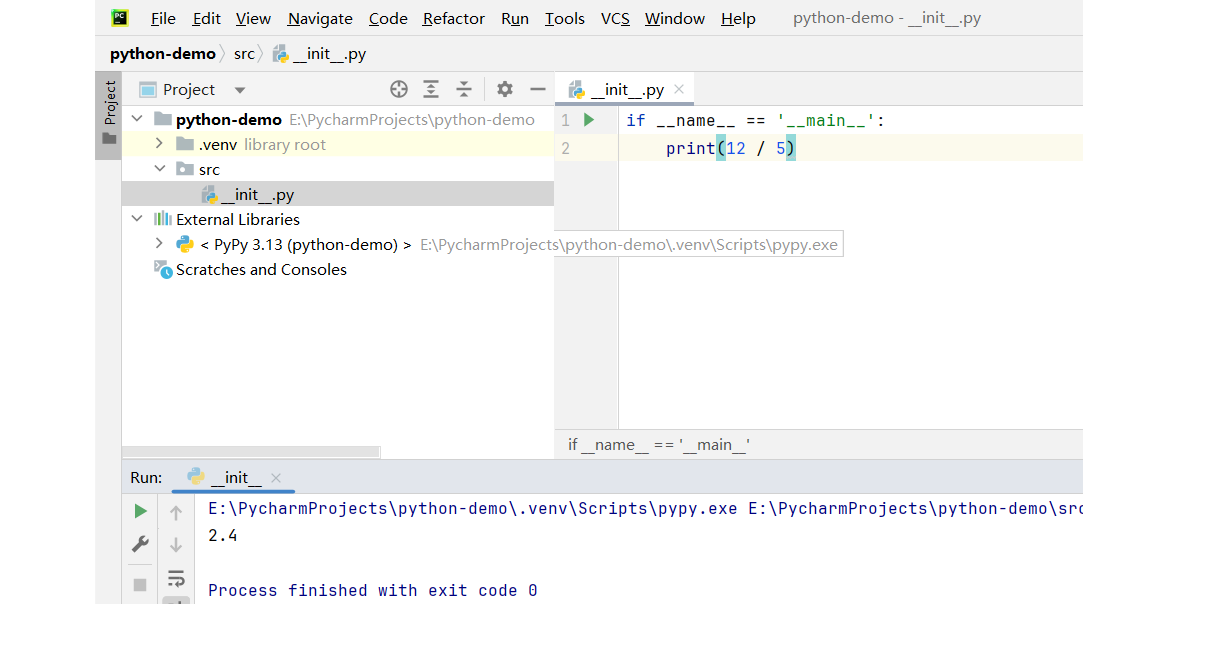Image resolution: width=1218 pixels, height=663 pixels.
Task: Click the up arrow in Run panel
Action: [x=176, y=513]
